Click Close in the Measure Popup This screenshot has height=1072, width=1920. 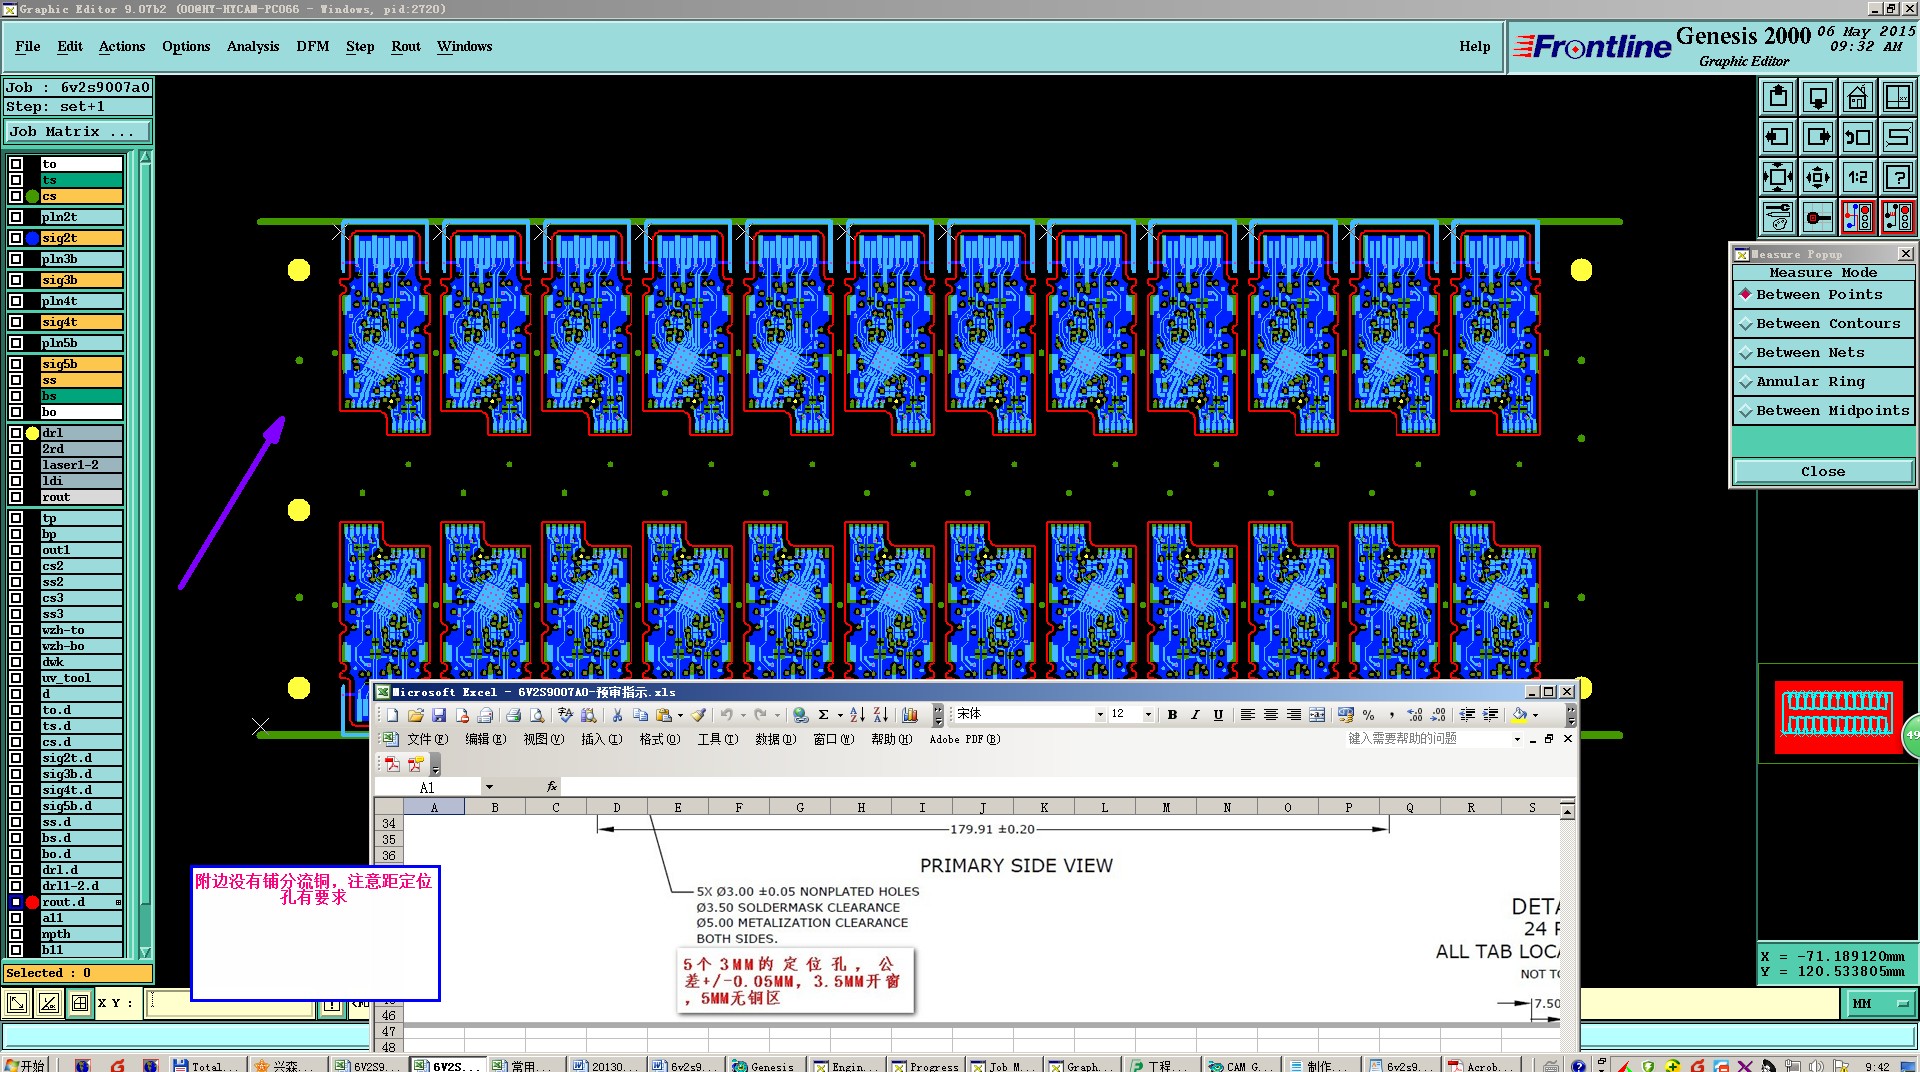[x=1823, y=472]
